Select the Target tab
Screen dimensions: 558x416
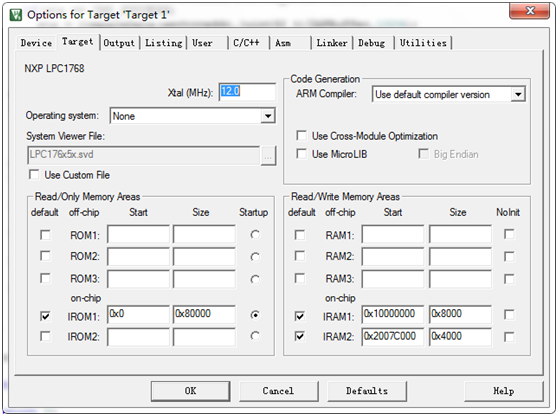tap(78, 42)
